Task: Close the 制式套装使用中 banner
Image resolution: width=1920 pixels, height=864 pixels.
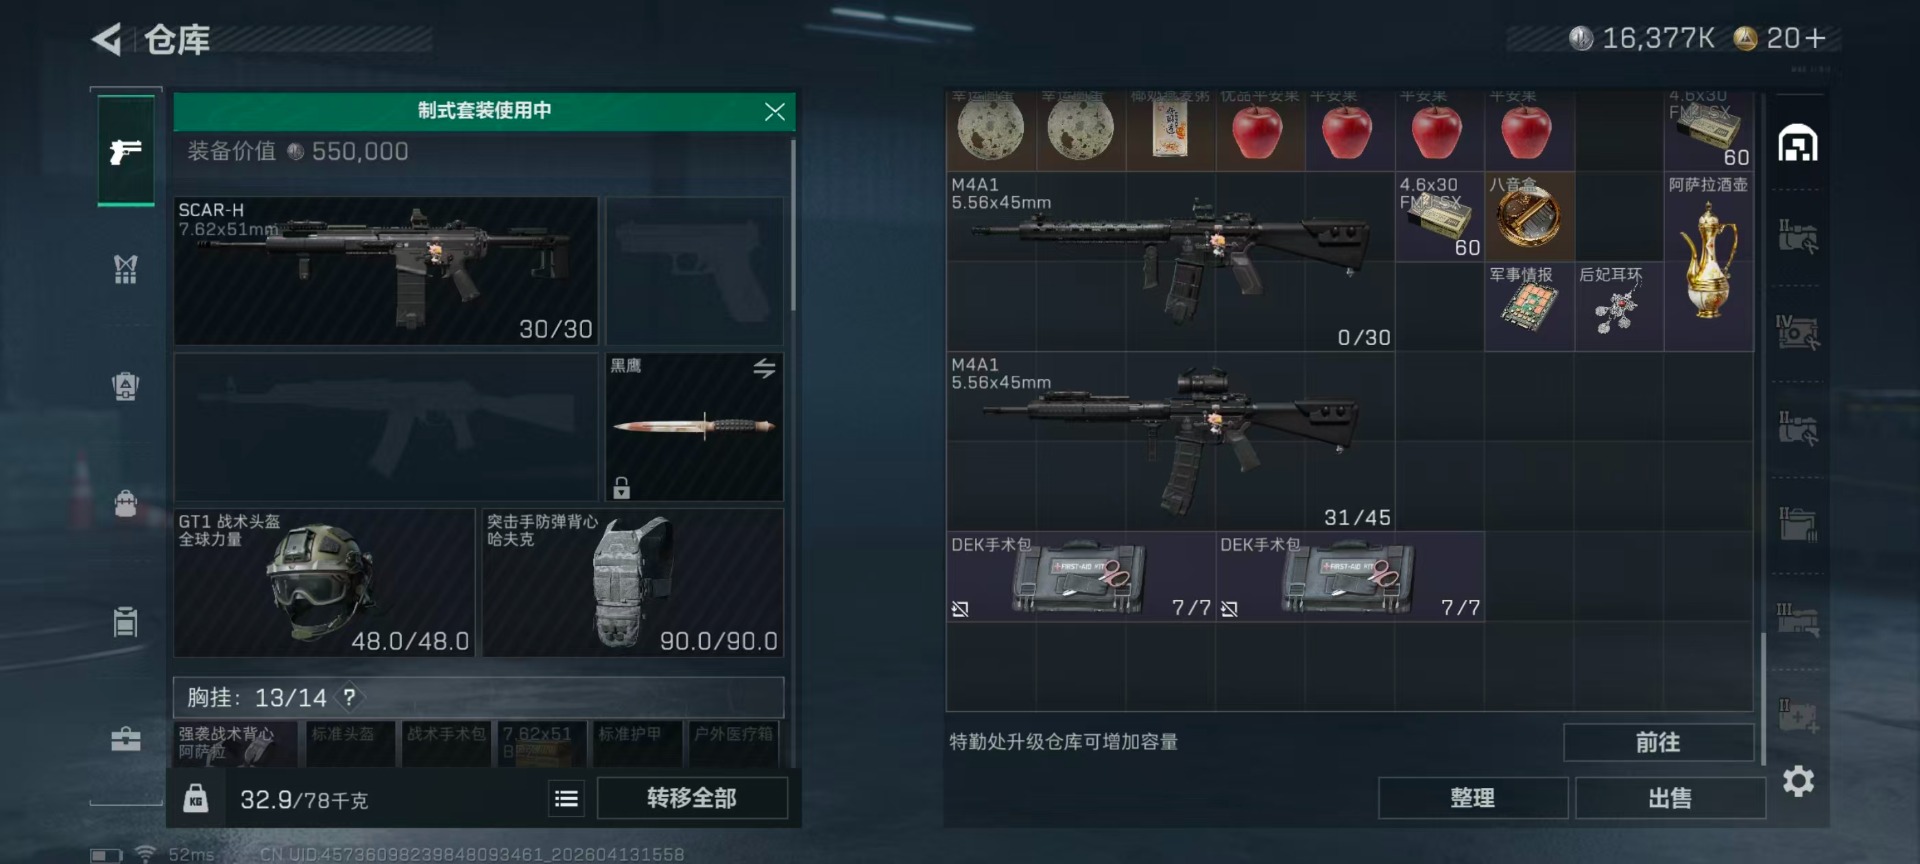Action: point(774,111)
